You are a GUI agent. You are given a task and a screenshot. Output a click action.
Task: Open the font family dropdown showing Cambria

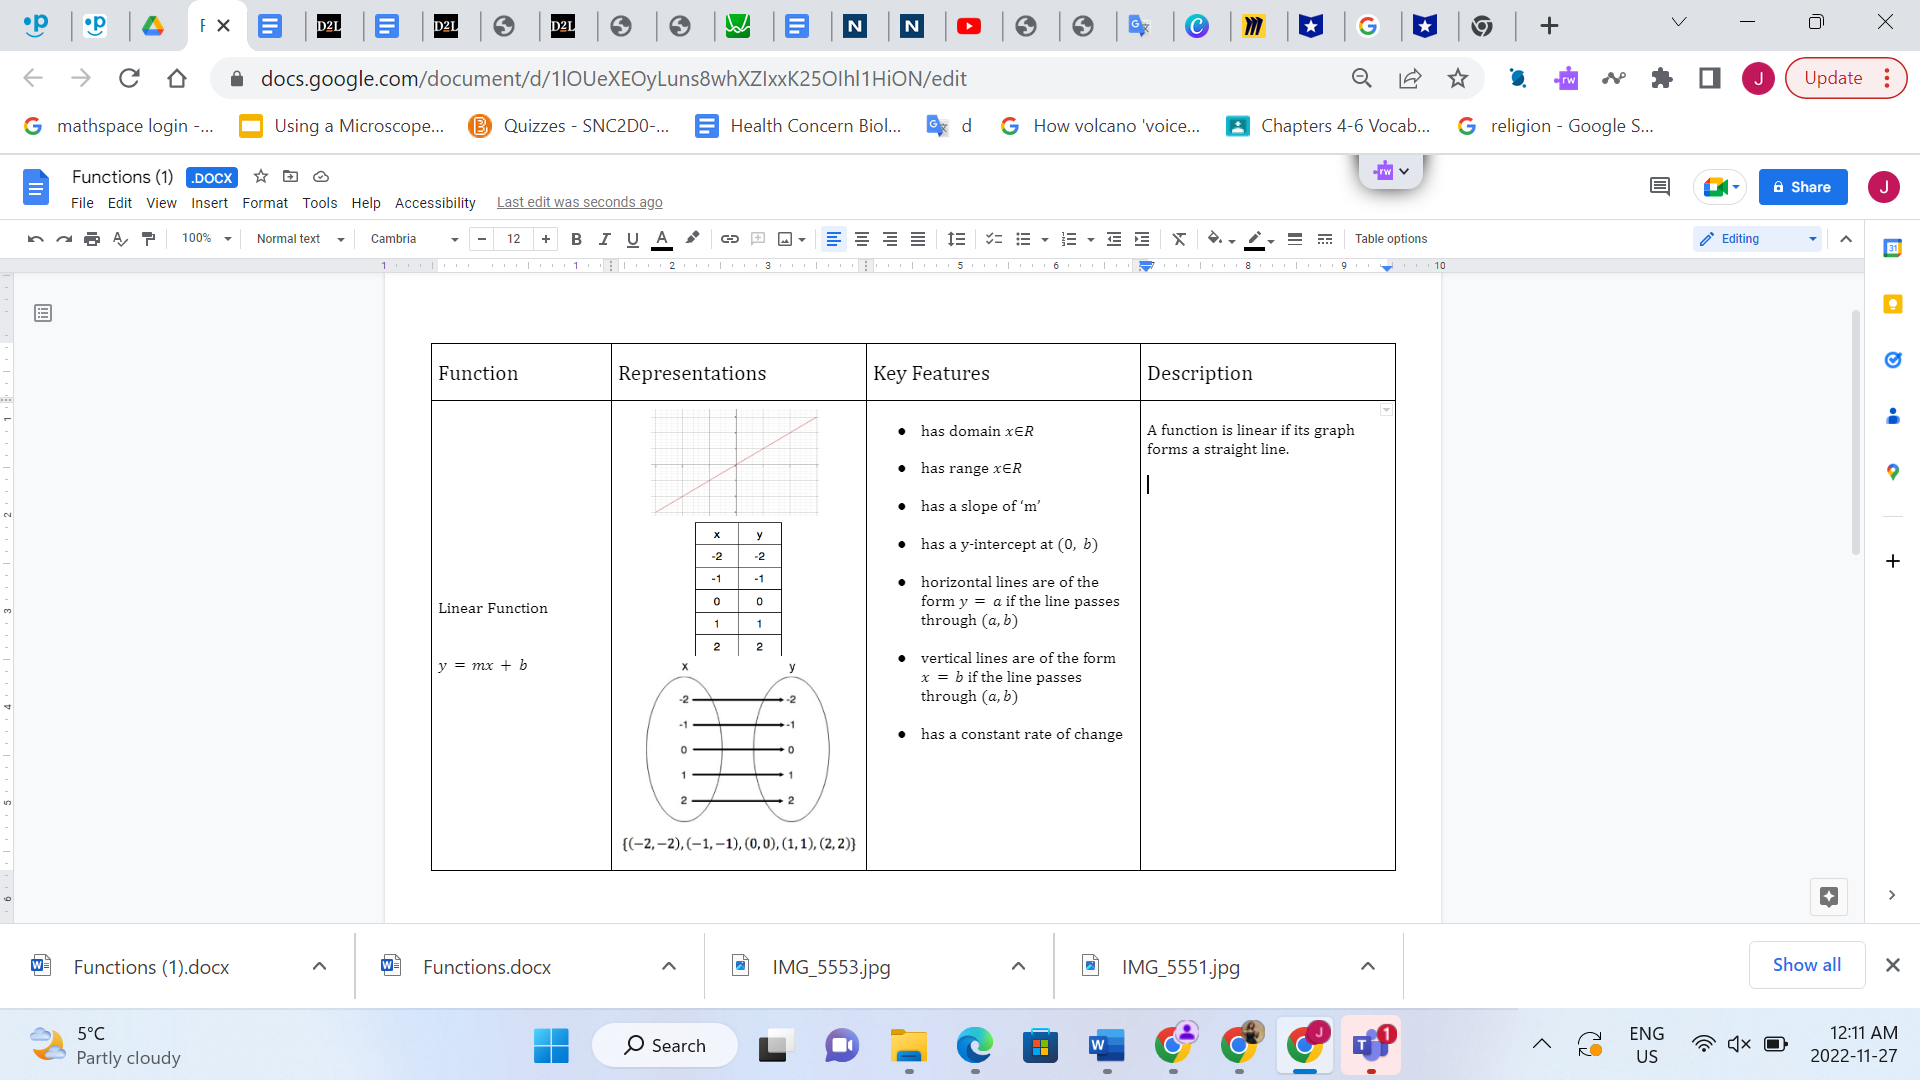[x=408, y=239]
